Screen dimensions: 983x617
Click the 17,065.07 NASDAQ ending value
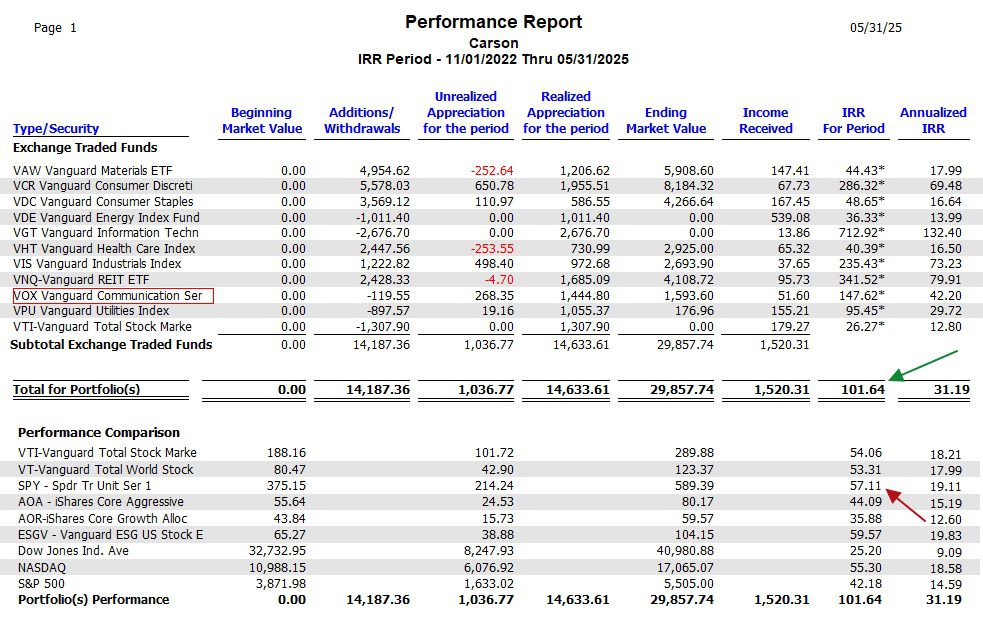[x=685, y=568]
